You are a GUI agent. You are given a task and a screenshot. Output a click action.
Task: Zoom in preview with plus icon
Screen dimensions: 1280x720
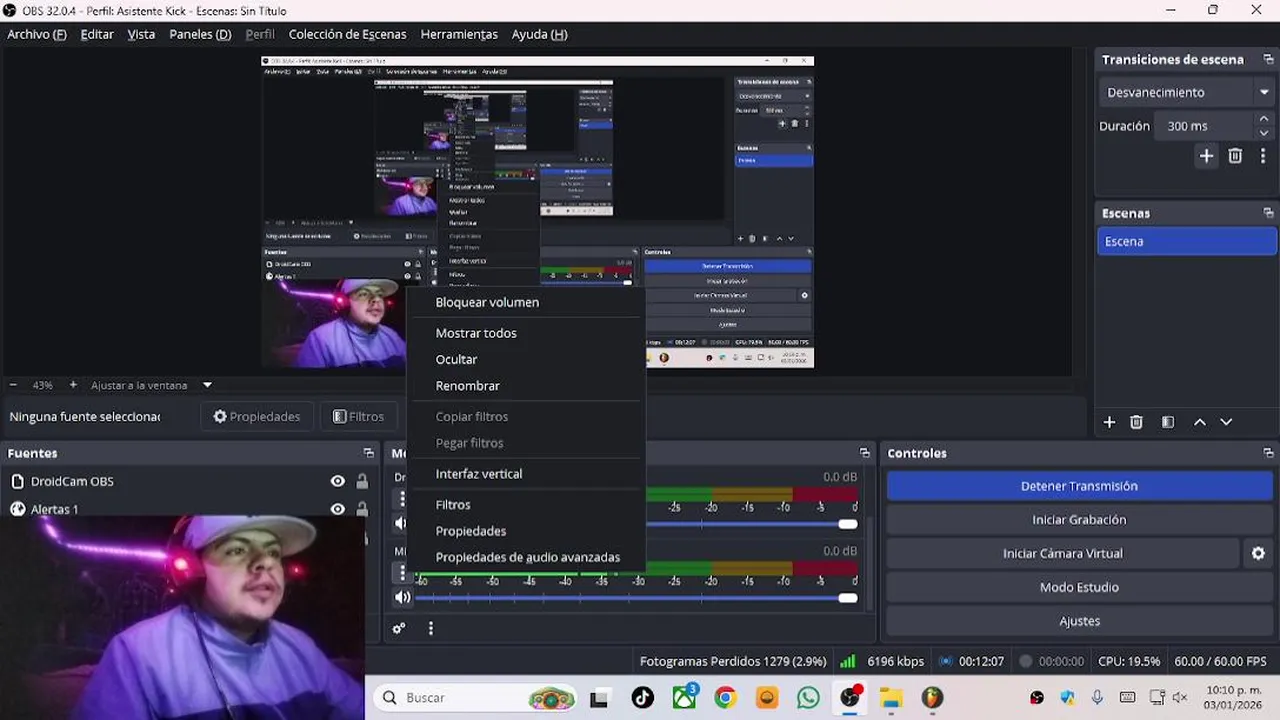tap(73, 385)
